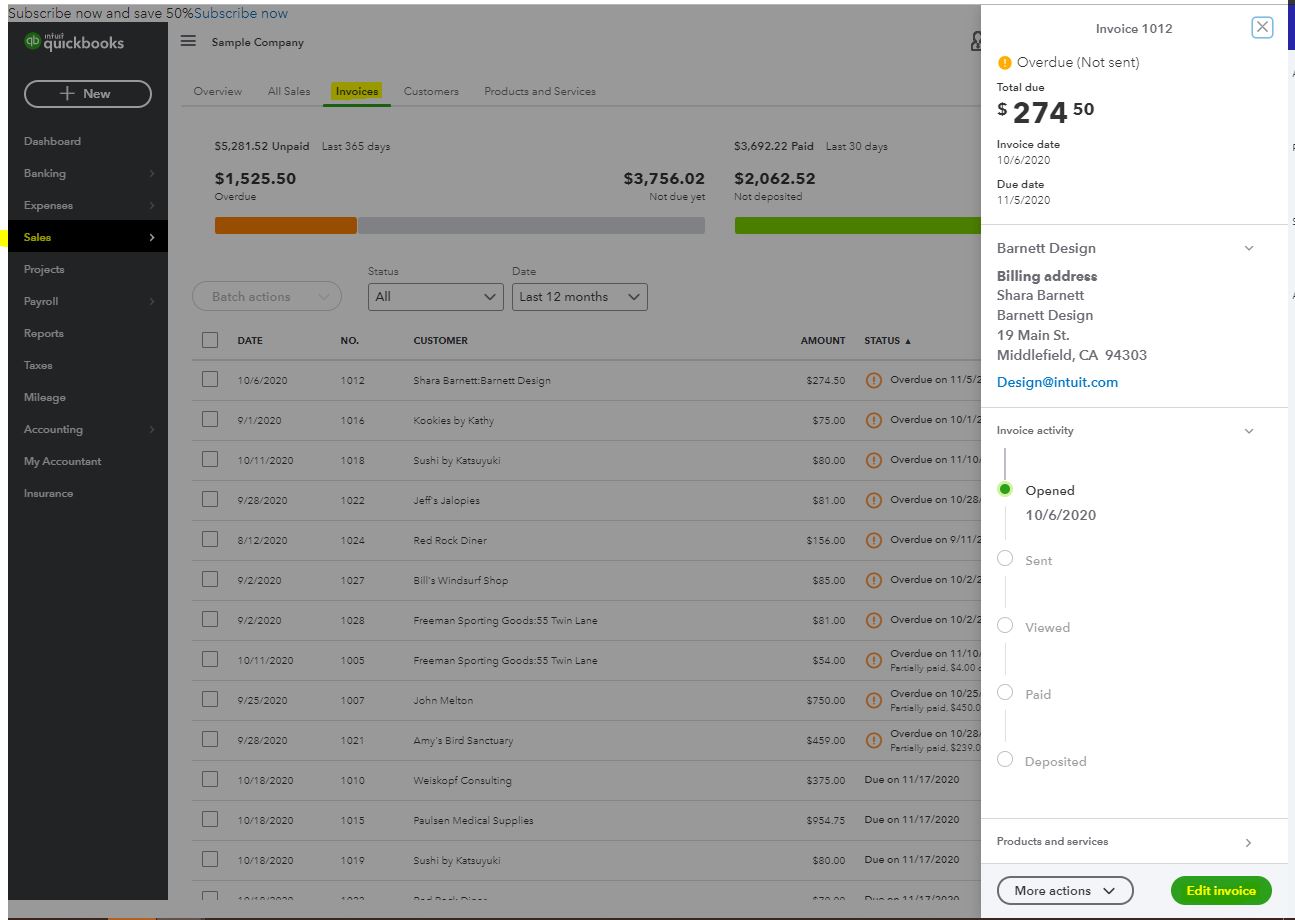
Task: Sort by the CUSTOMER column header
Action: (440, 341)
